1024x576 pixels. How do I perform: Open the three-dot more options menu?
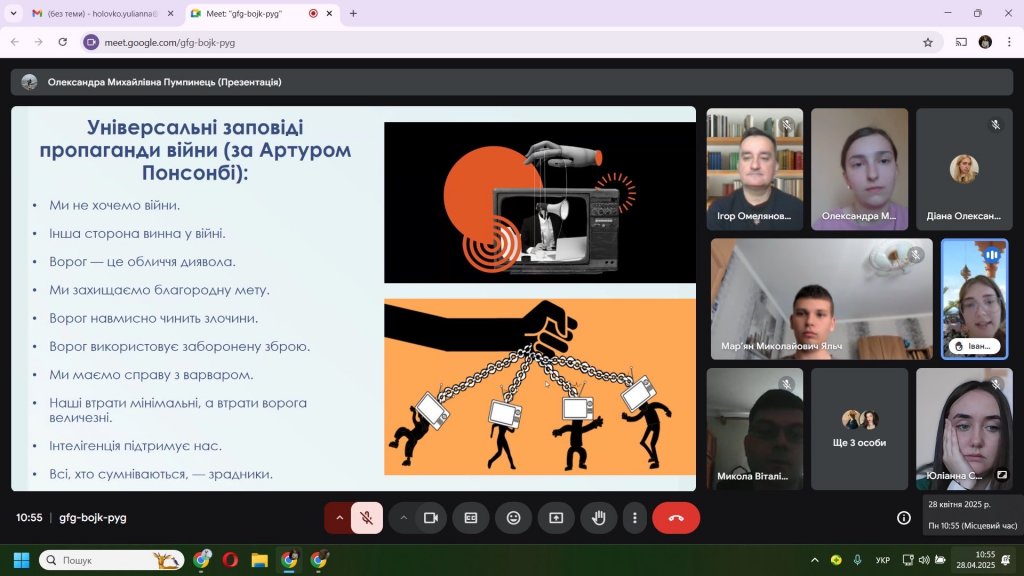[635, 518]
